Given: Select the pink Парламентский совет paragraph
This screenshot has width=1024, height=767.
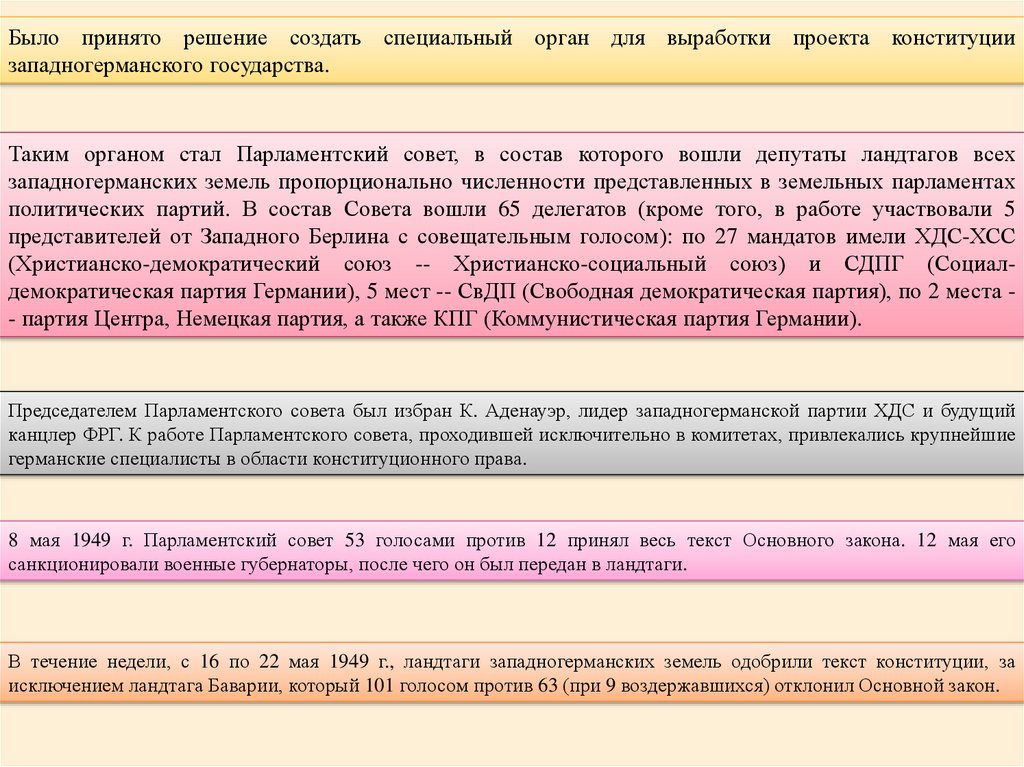Looking at the screenshot, I should click(512, 235).
